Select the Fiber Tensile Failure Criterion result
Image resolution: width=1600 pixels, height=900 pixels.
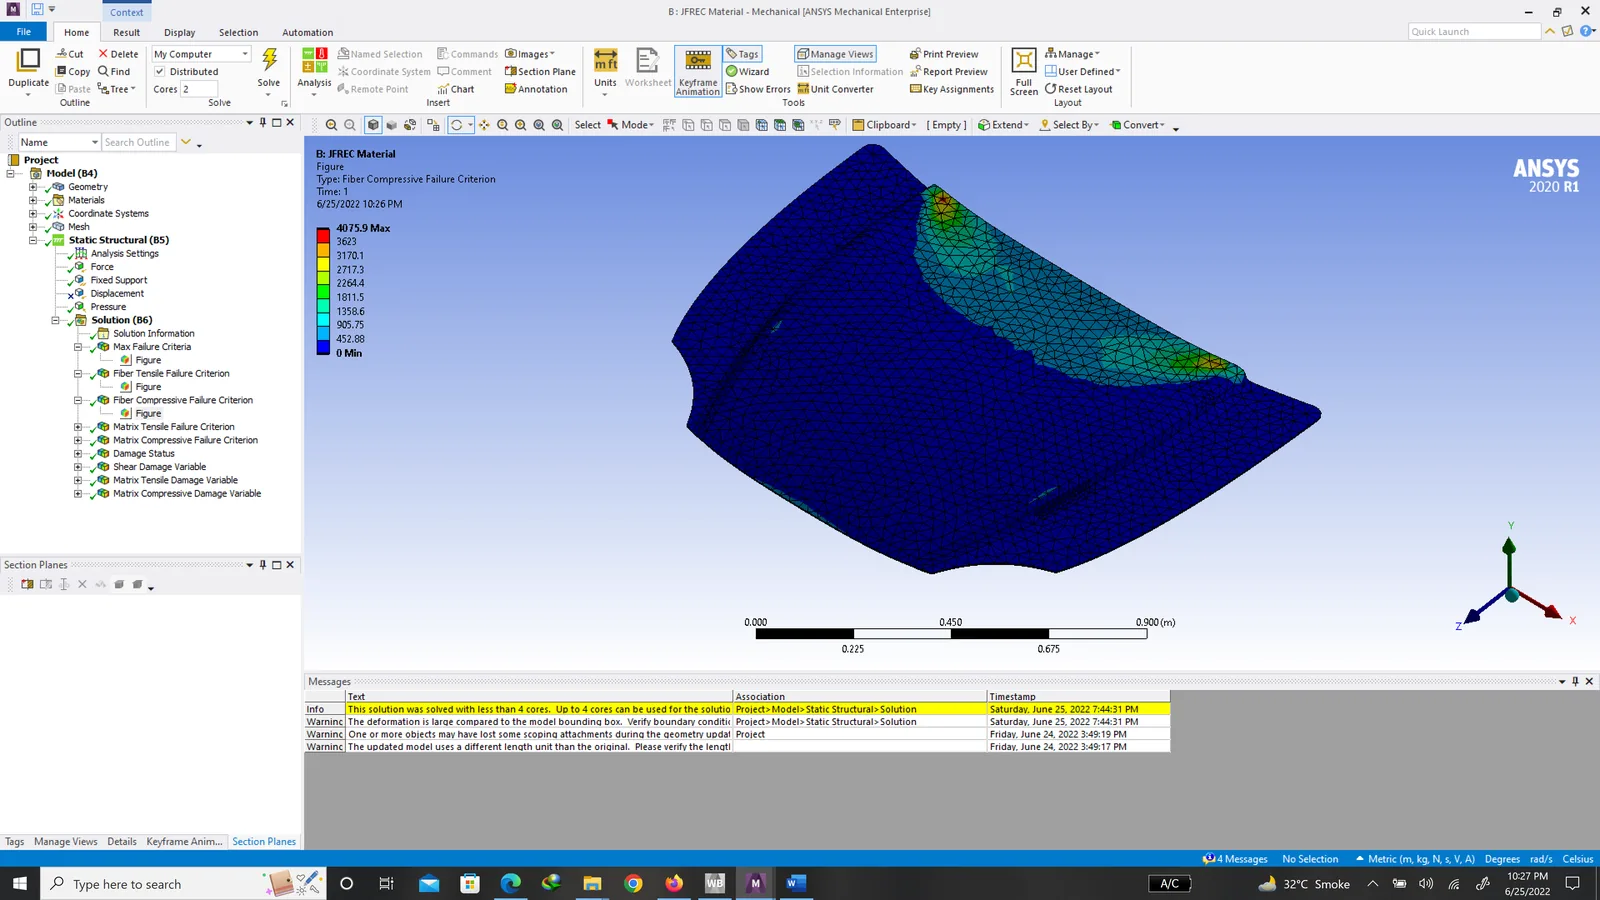[x=171, y=373]
